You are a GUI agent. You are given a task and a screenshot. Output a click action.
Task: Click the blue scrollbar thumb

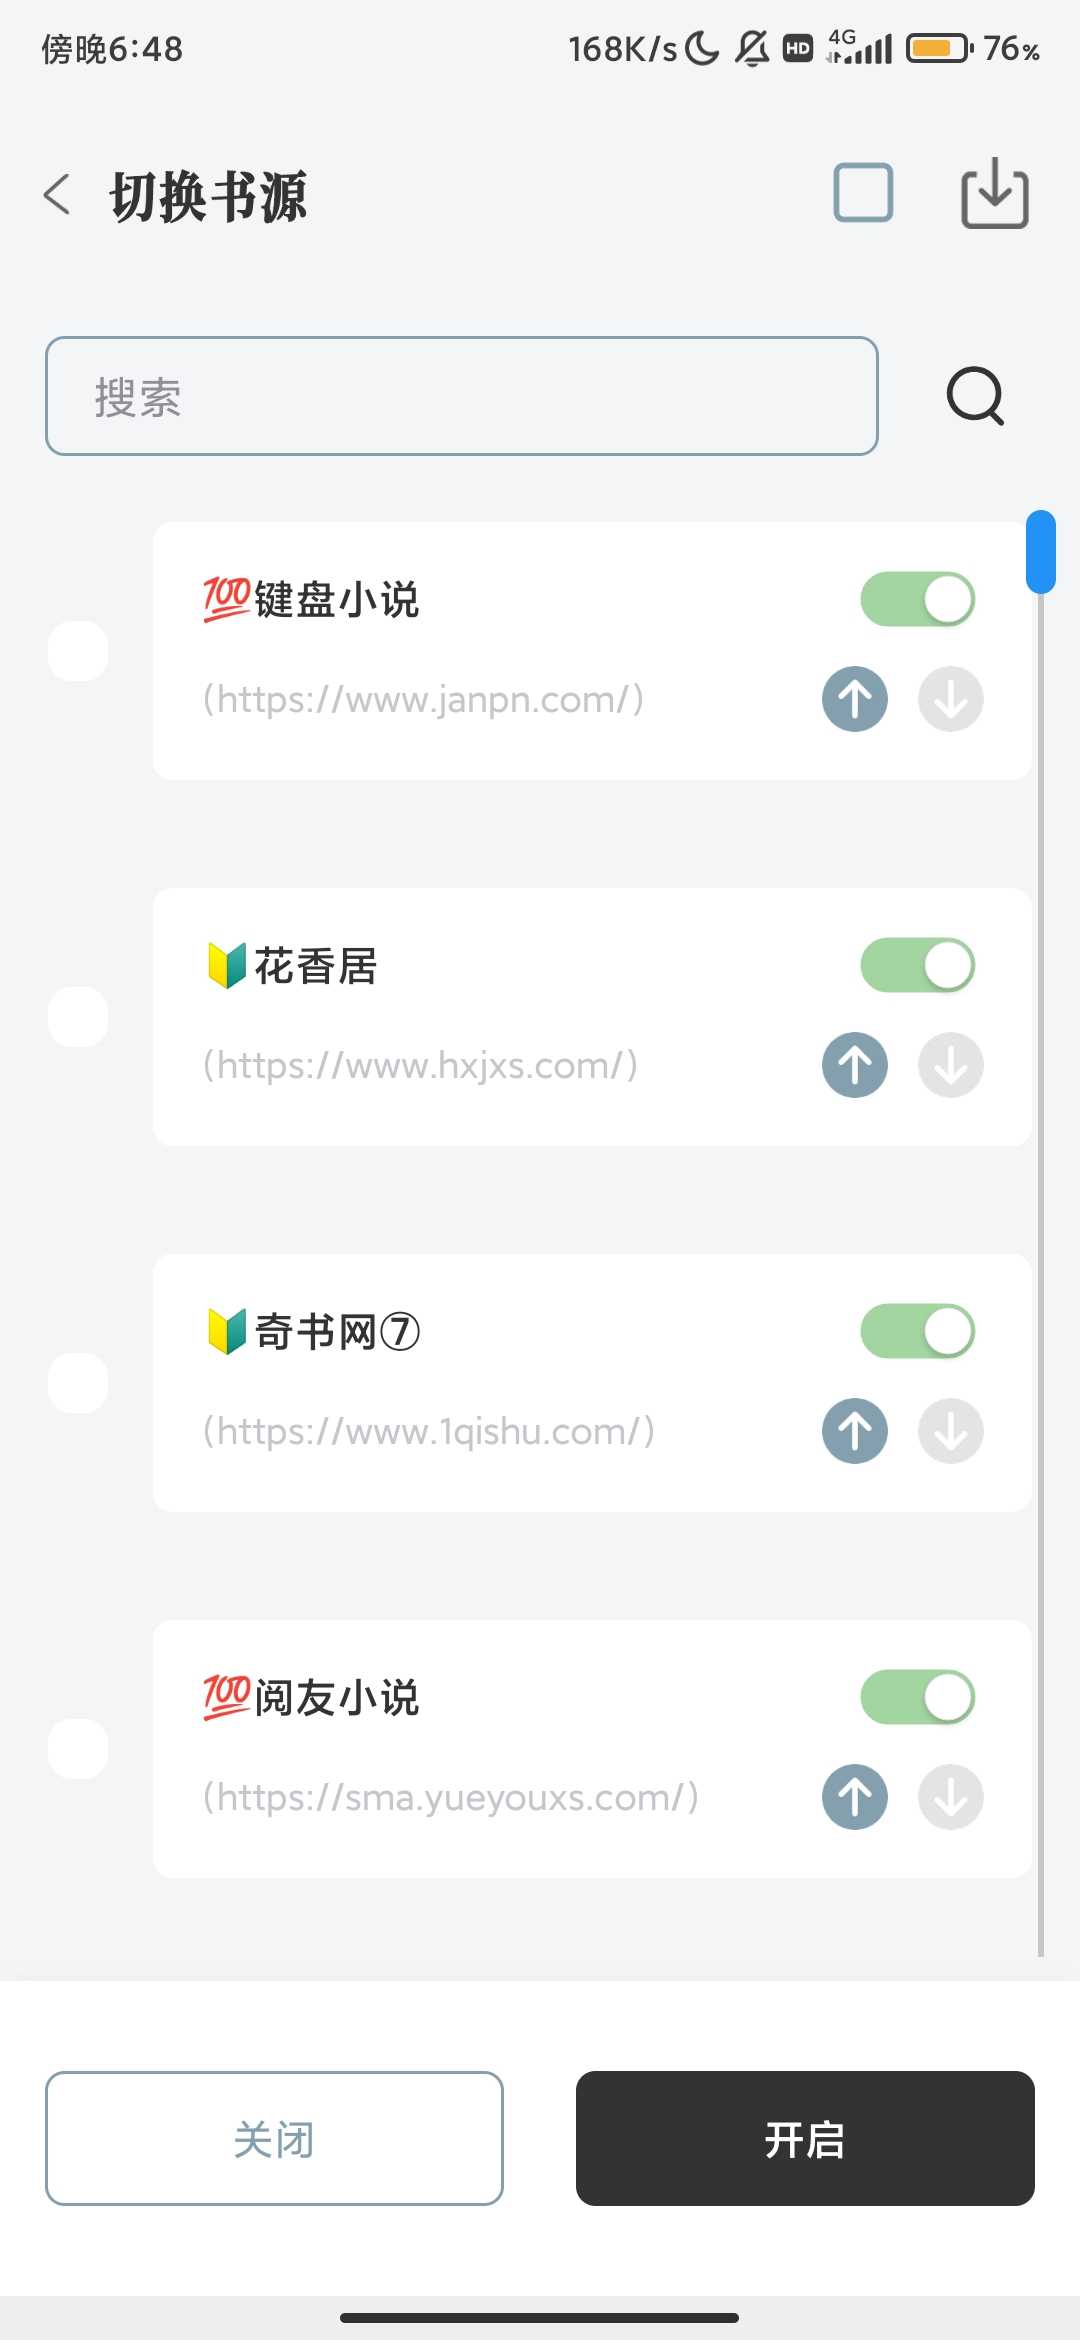[1041, 552]
